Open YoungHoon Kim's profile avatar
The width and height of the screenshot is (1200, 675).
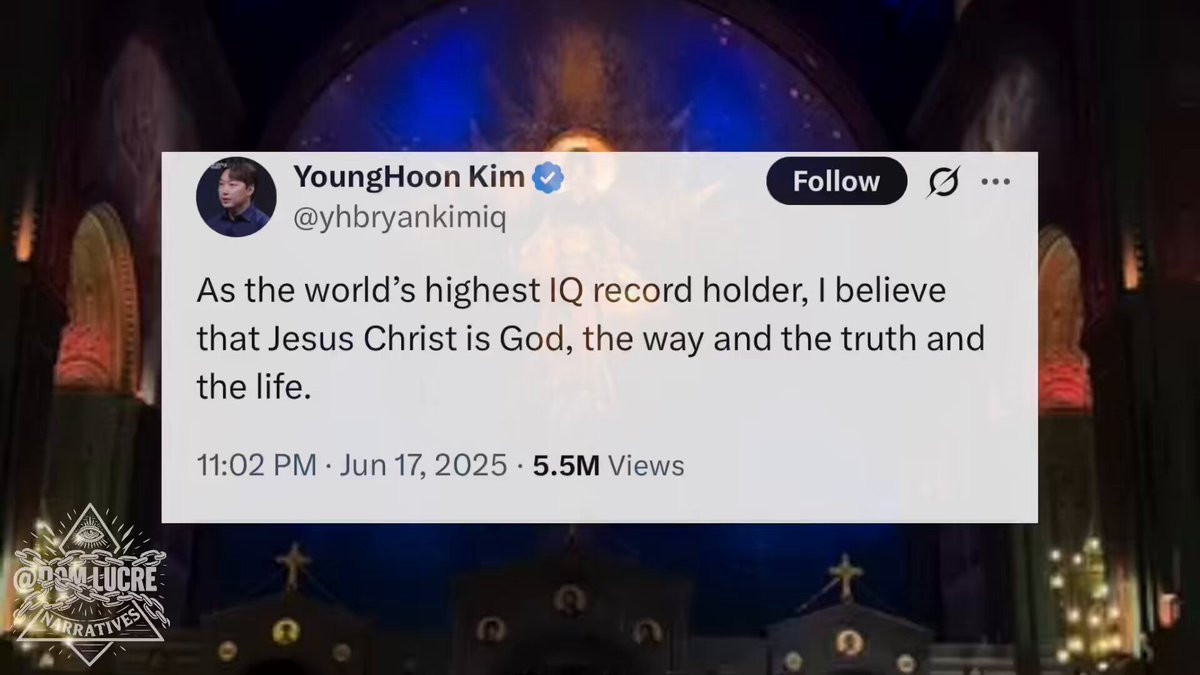pos(236,197)
